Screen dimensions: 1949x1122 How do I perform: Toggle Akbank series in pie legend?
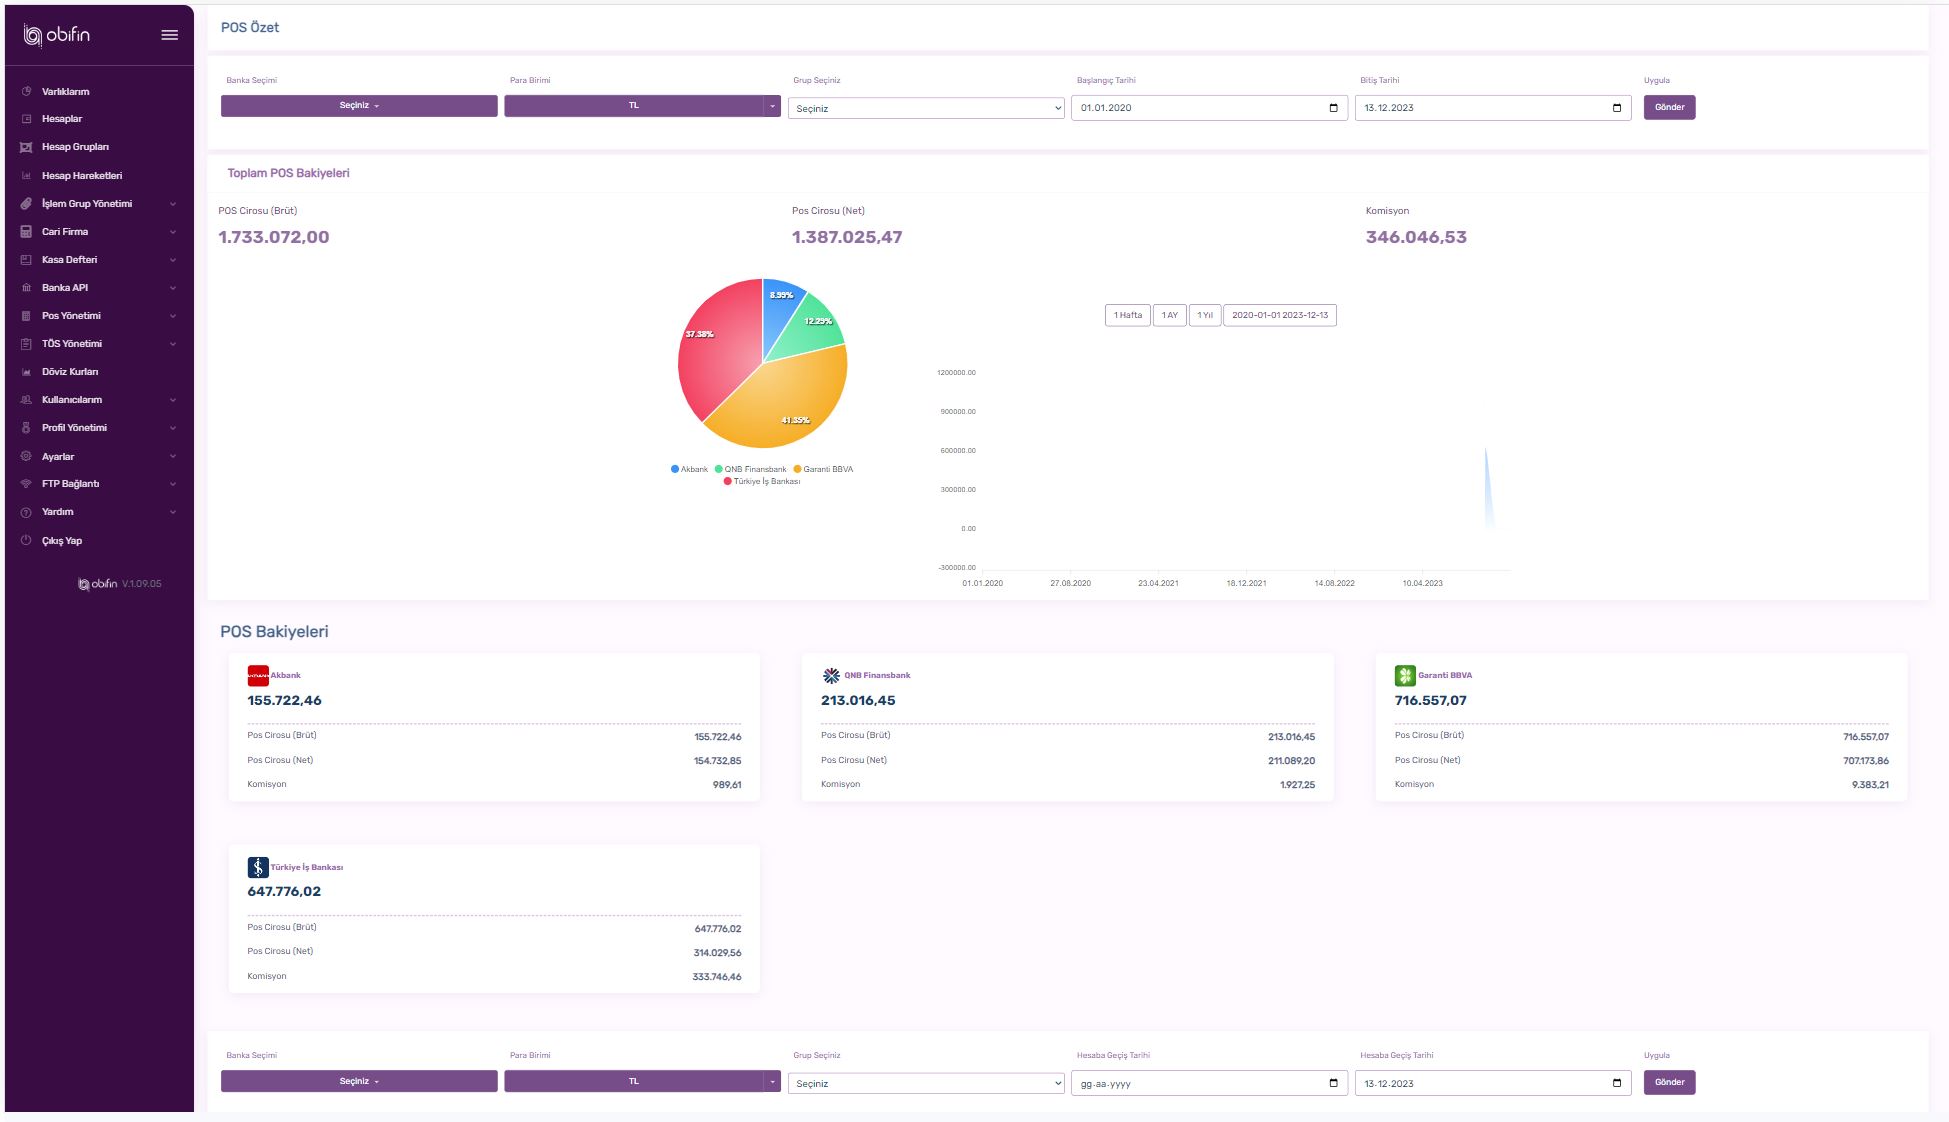click(x=689, y=469)
